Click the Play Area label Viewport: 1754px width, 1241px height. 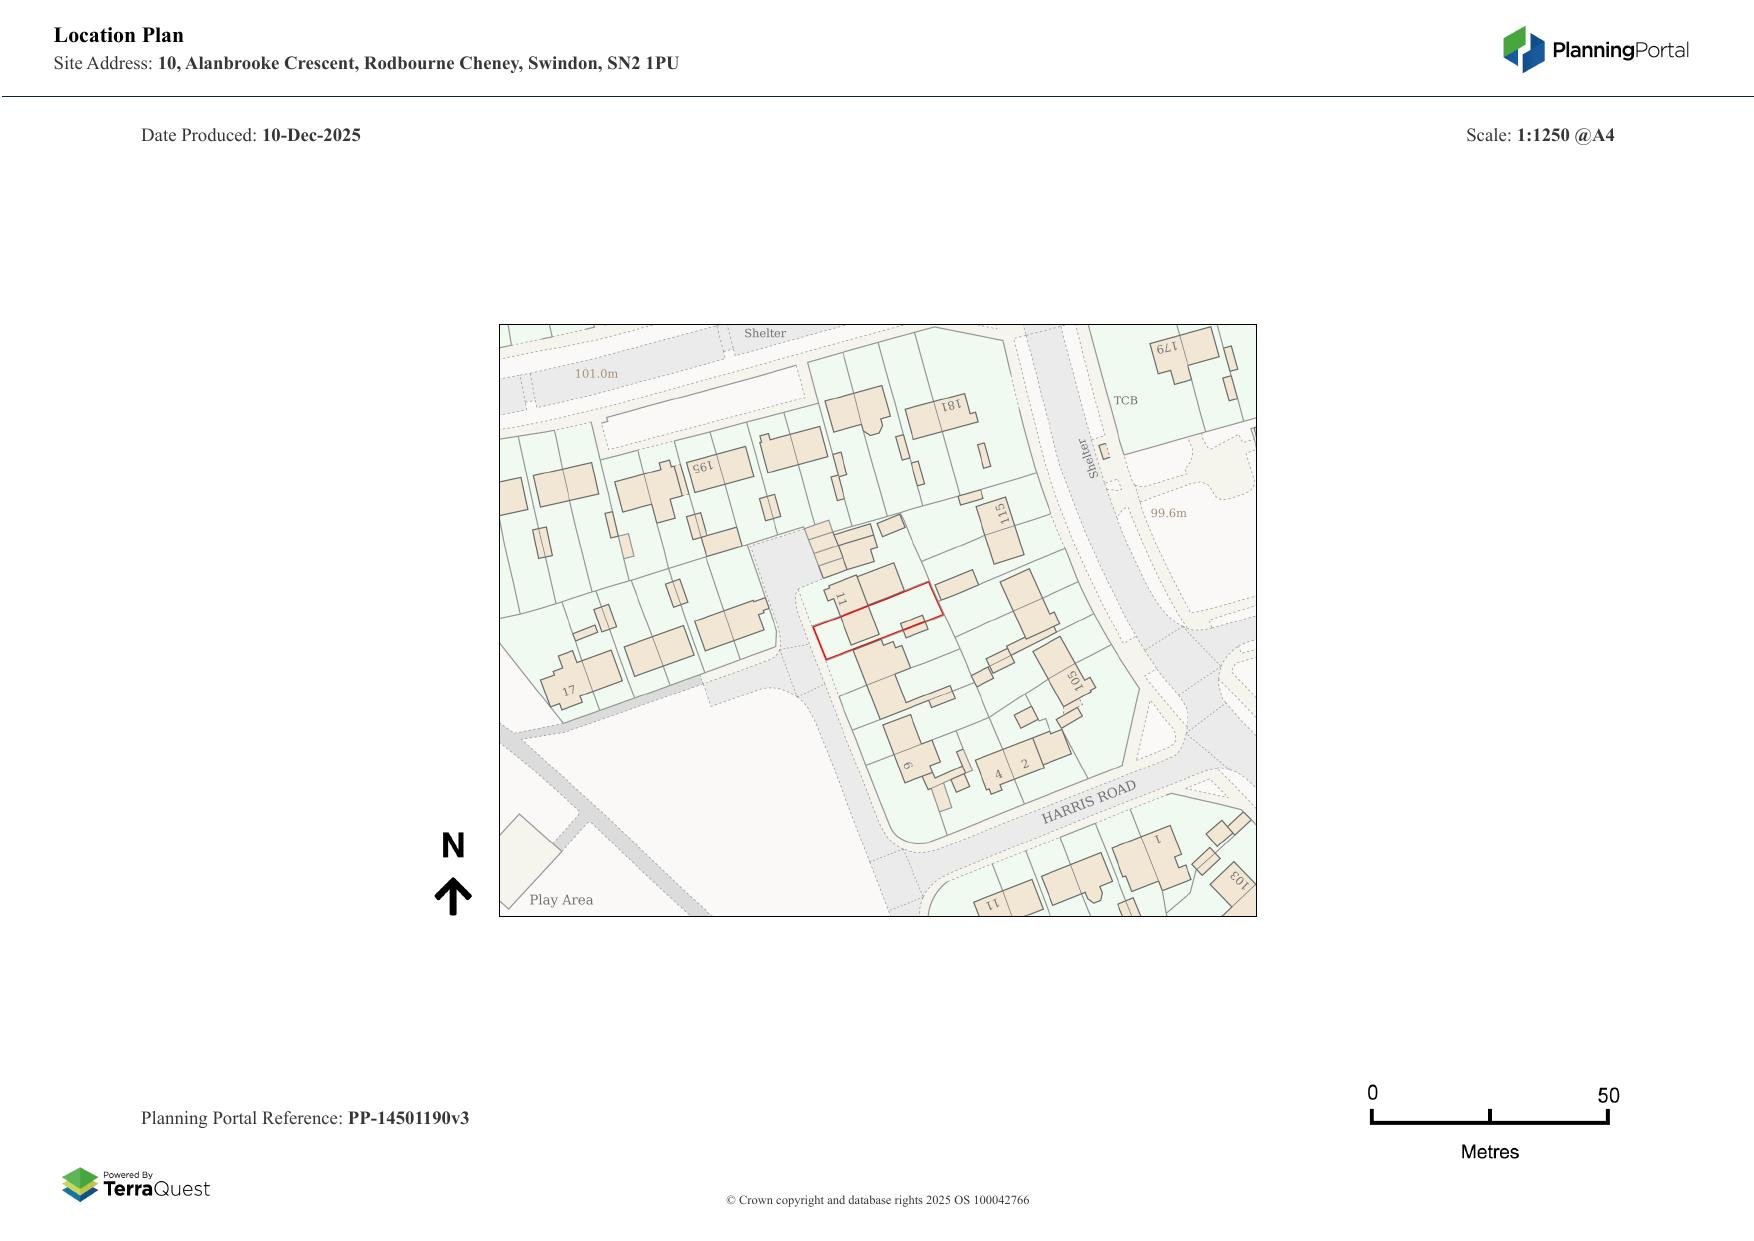[561, 900]
